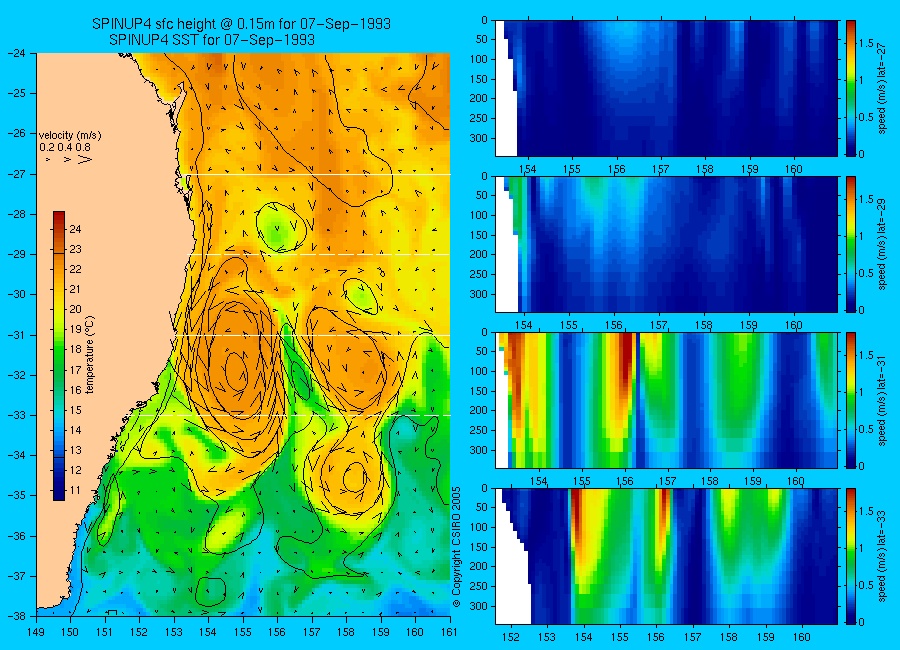Click the "-31" latitude tick on the SST map
The height and width of the screenshot is (650, 900).
click(x=16, y=335)
